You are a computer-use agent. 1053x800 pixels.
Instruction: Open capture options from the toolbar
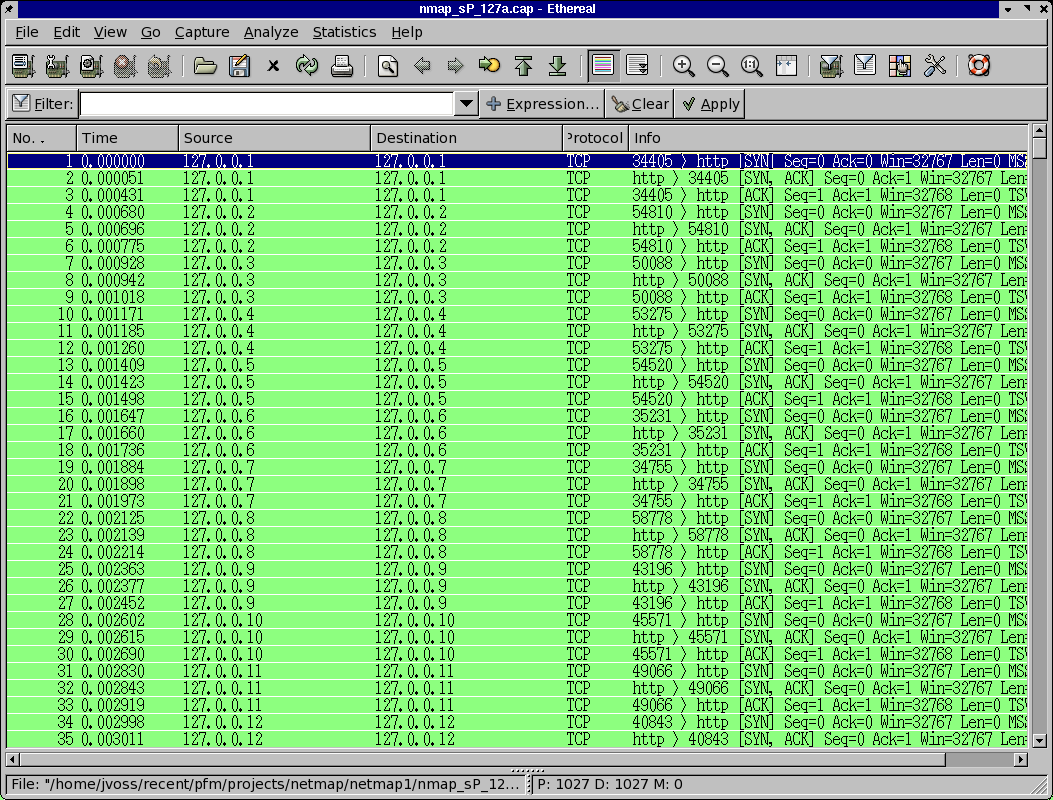point(57,65)
